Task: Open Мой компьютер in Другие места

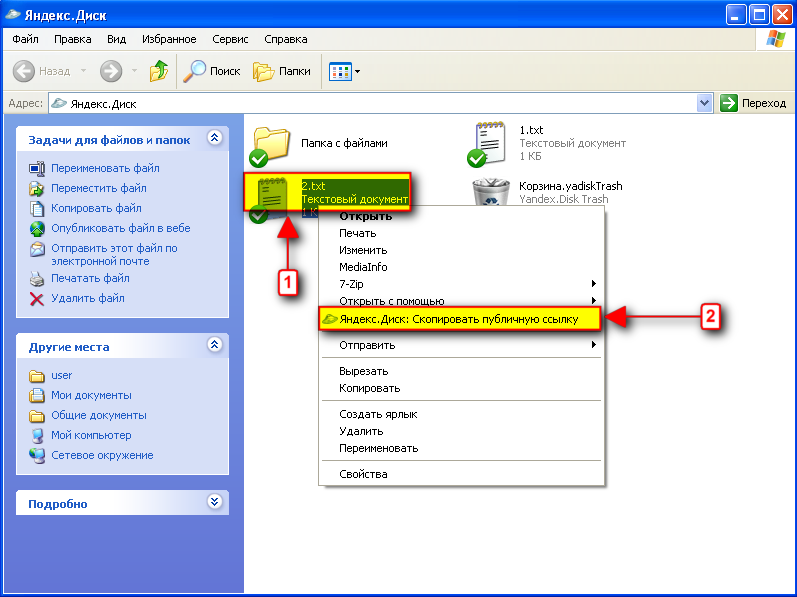Action: [x=91, y=435]
